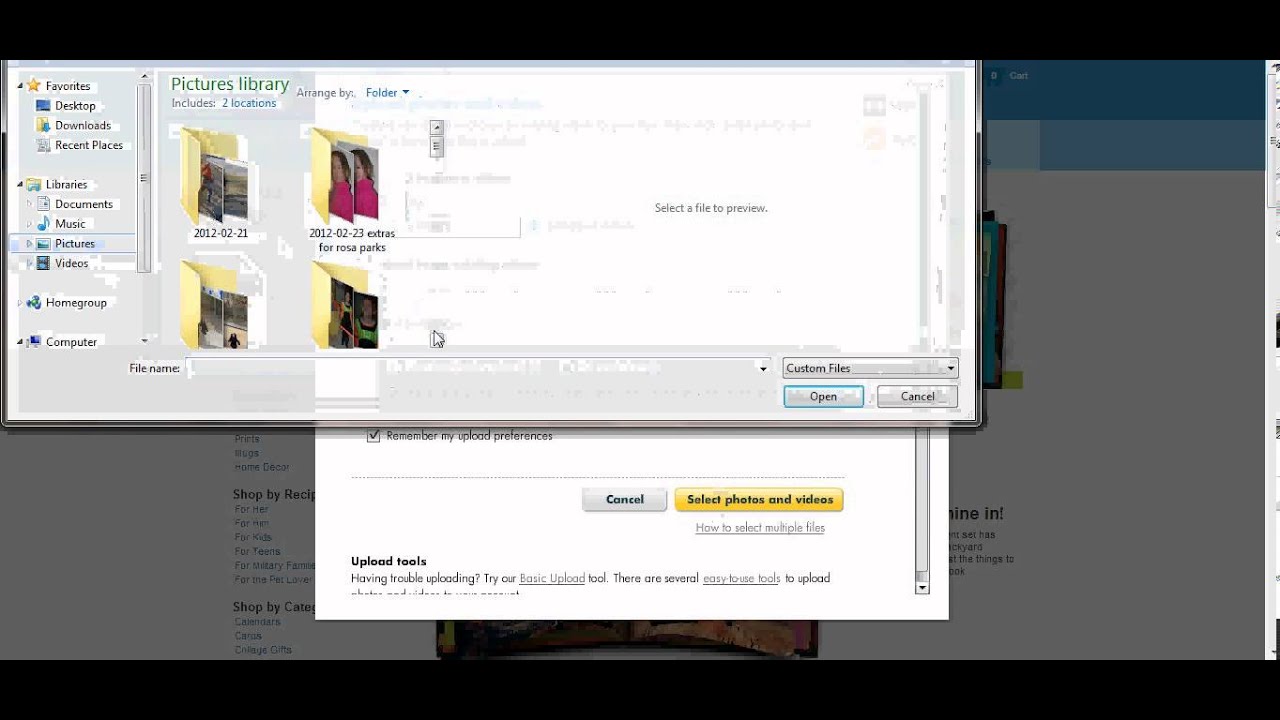1280x720 pixels.
Task: Expand the Documents library tree
Action: coord(29,205)
